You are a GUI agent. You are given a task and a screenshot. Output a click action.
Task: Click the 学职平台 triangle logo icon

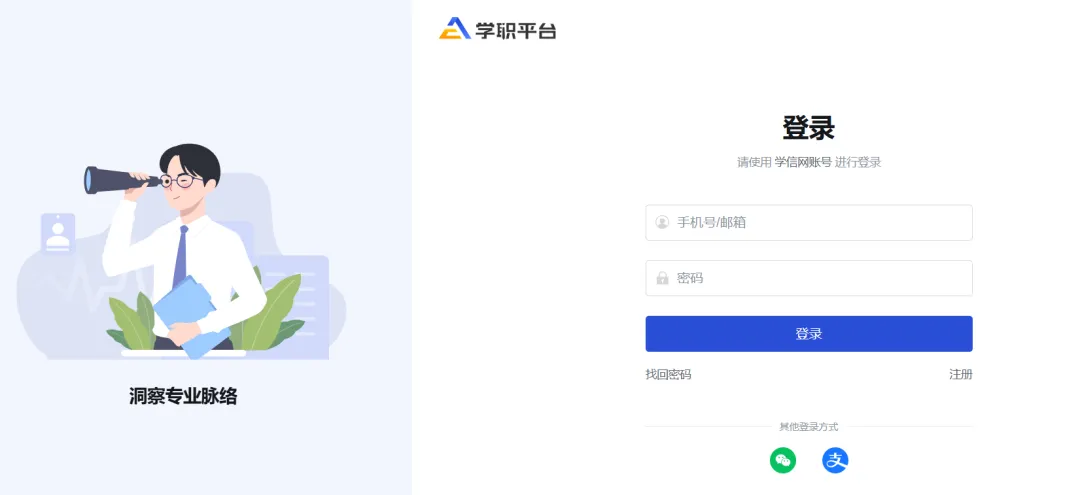point(454,29)
